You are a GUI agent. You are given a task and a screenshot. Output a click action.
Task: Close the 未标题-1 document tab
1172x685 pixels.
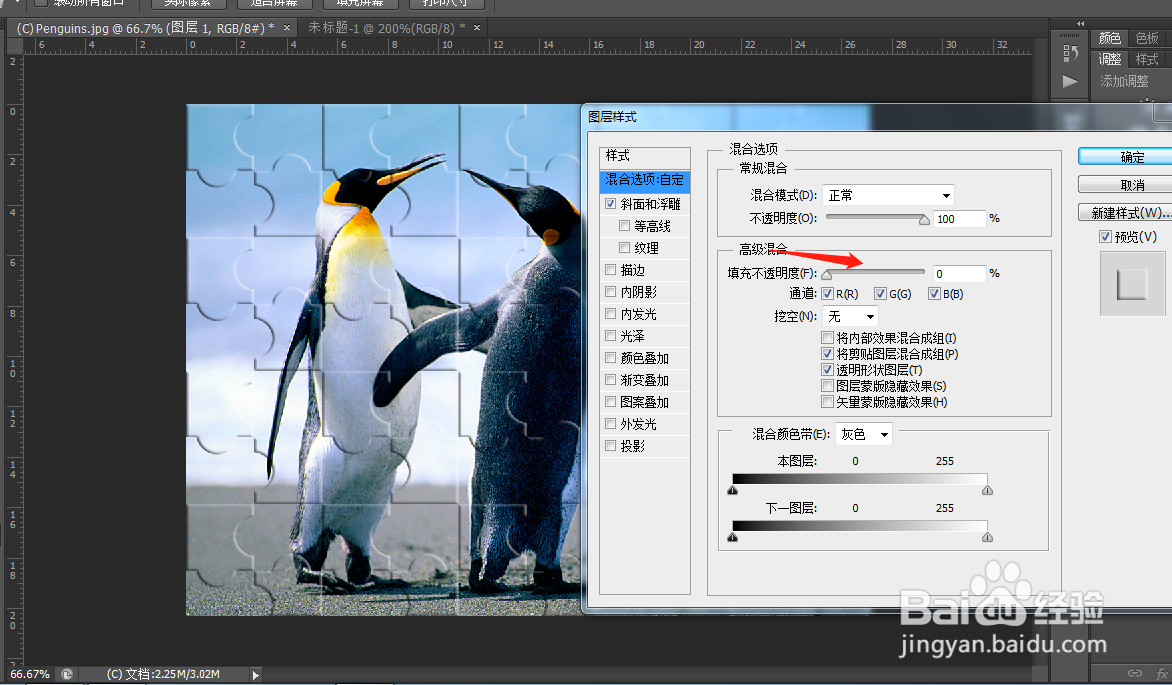(476, 28)
